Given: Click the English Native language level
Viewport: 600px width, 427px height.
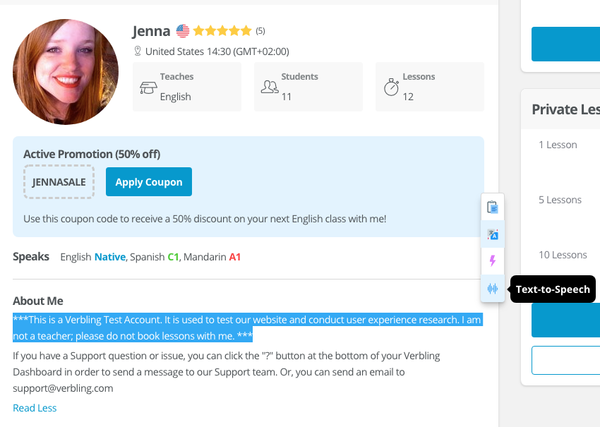Looking at the screenshot, I should tap(93, 257).
